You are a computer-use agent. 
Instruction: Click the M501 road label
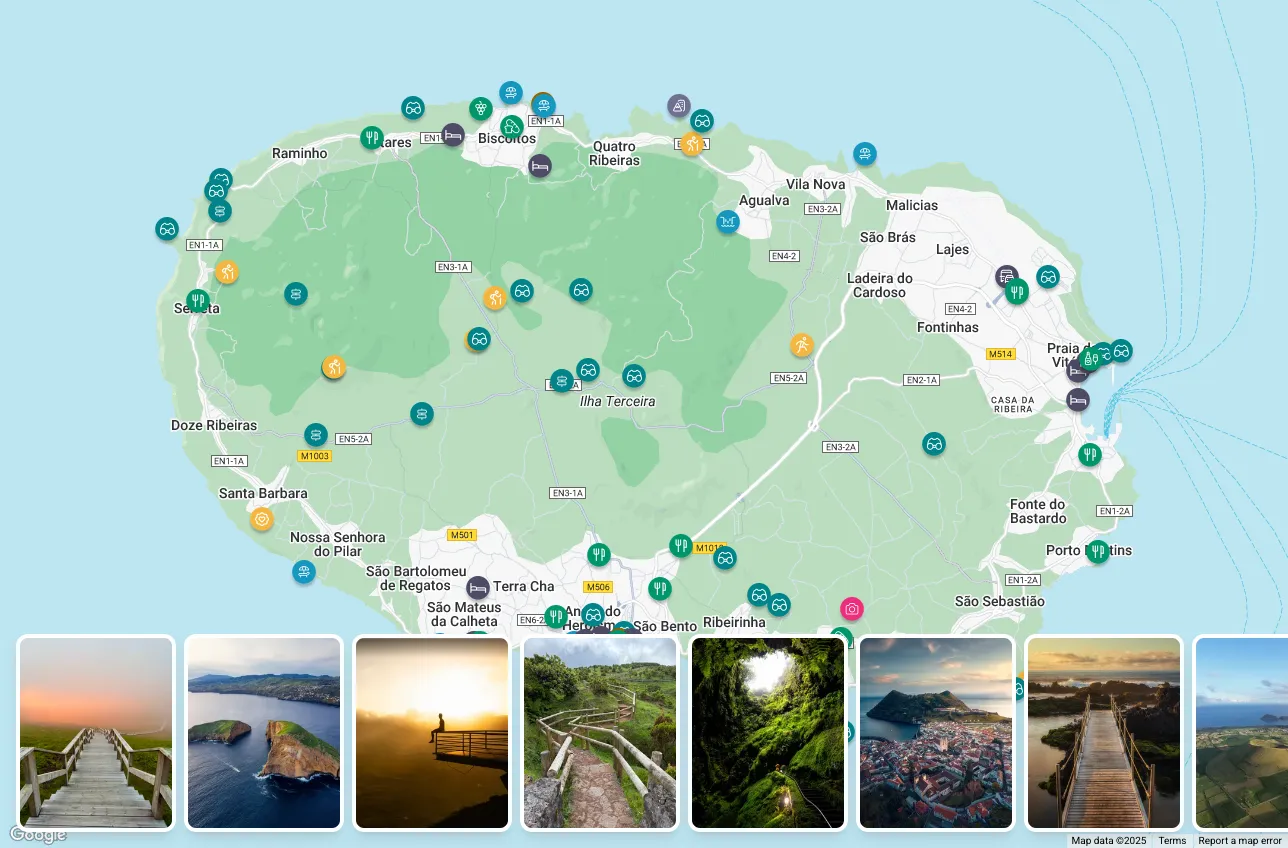461,535
